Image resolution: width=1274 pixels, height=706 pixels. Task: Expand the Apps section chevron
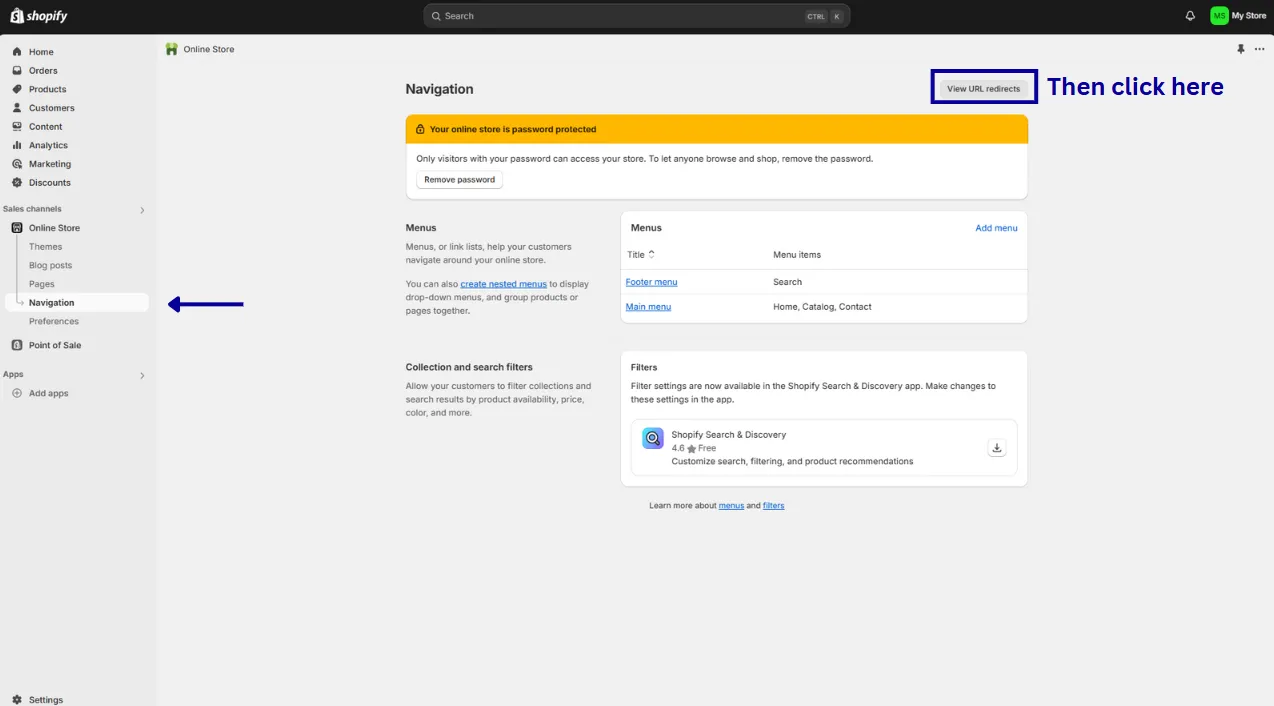point(142,376)
